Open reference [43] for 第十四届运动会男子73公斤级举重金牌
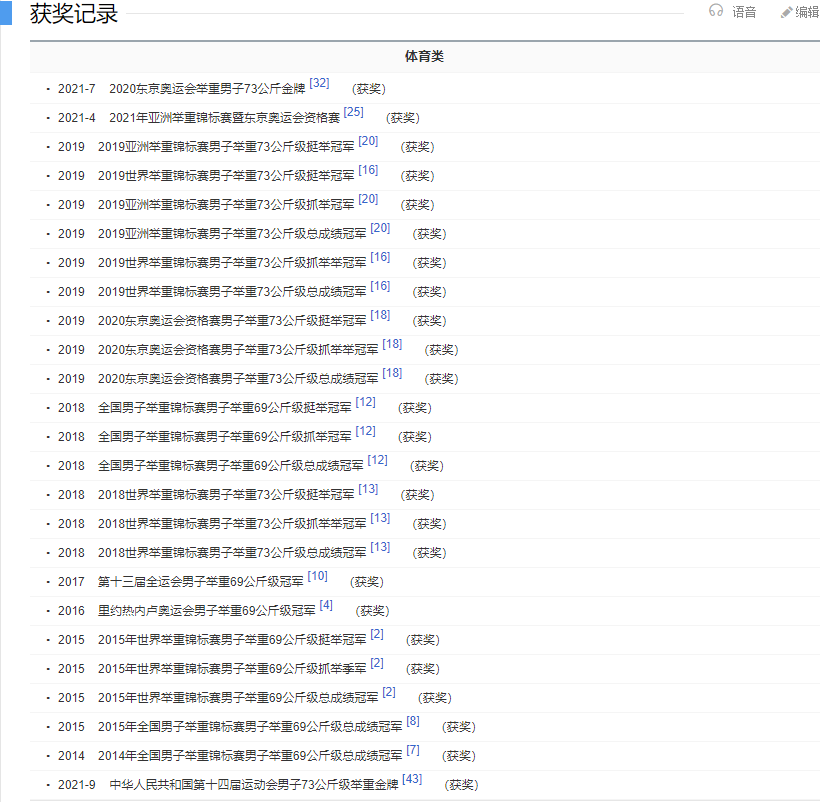Image resolution: width=822 pixels, height=802 pixels. (412, 779)
